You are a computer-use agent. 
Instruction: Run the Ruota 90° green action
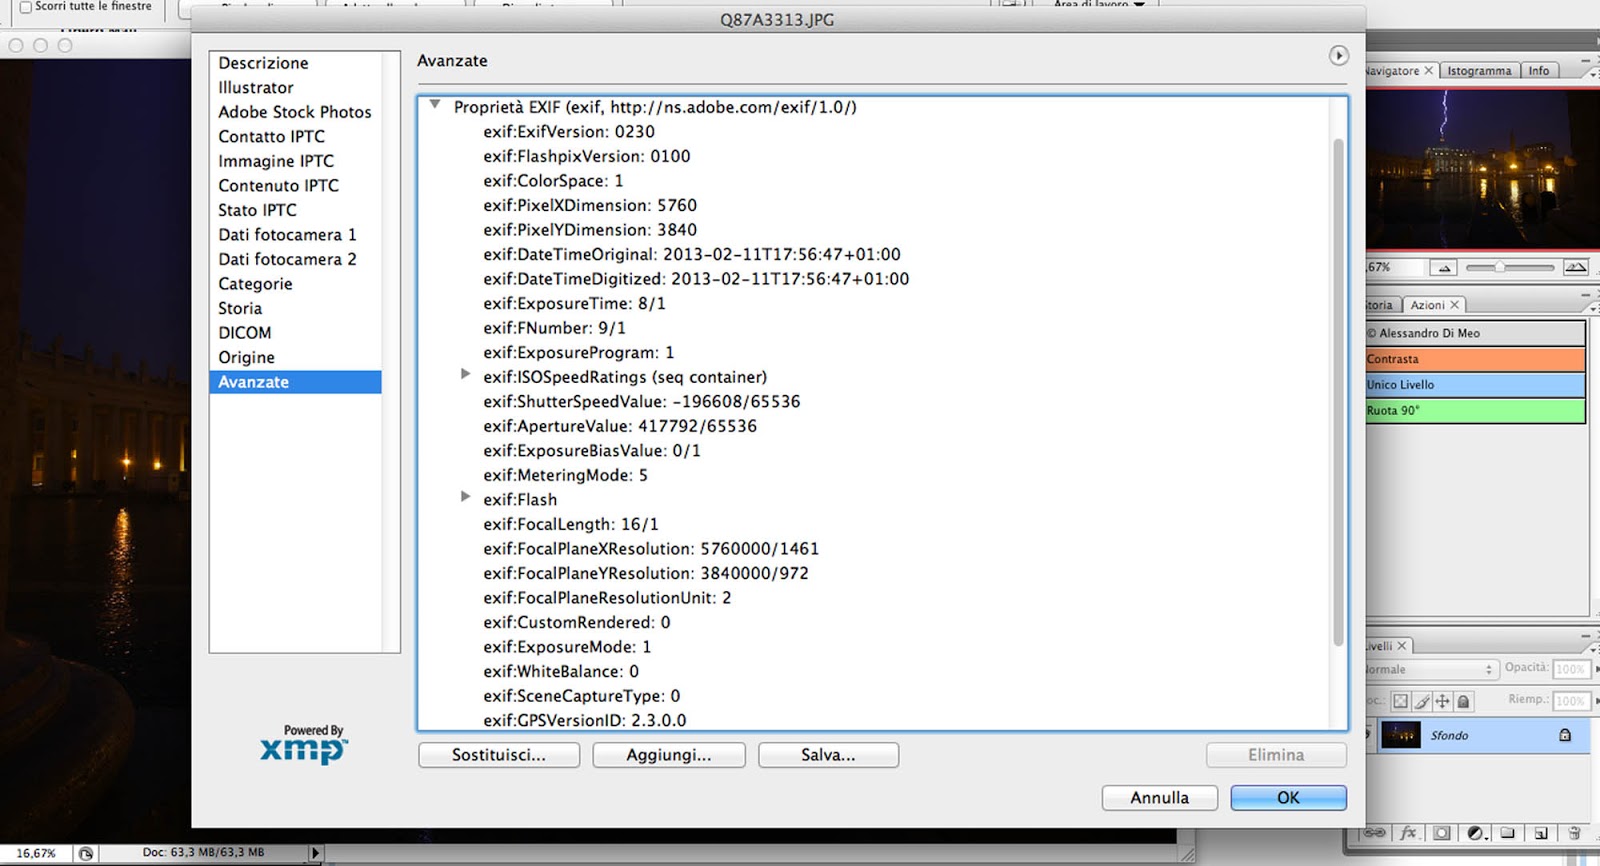tap(1475, 411)
